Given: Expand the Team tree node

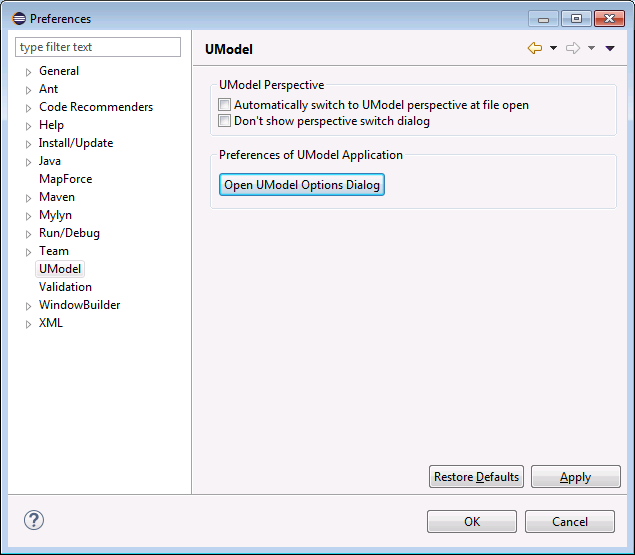Looking at the screenshot, I should tap(28, 252).
